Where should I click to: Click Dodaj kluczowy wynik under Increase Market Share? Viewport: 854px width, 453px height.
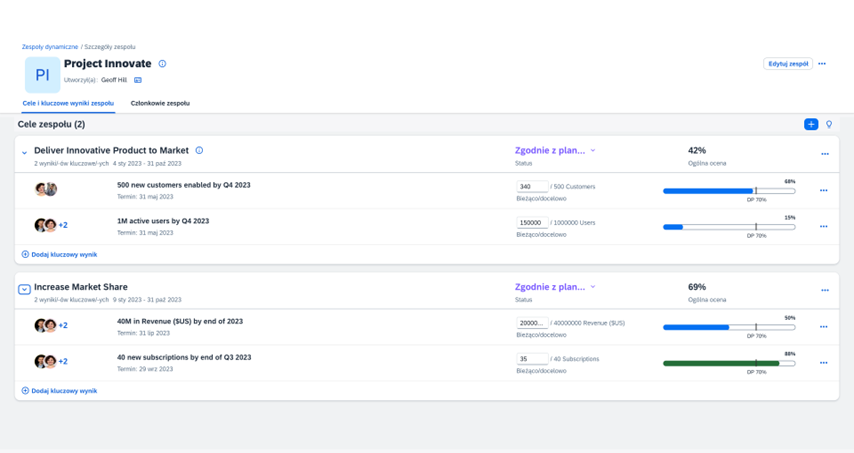coord(60,391)
